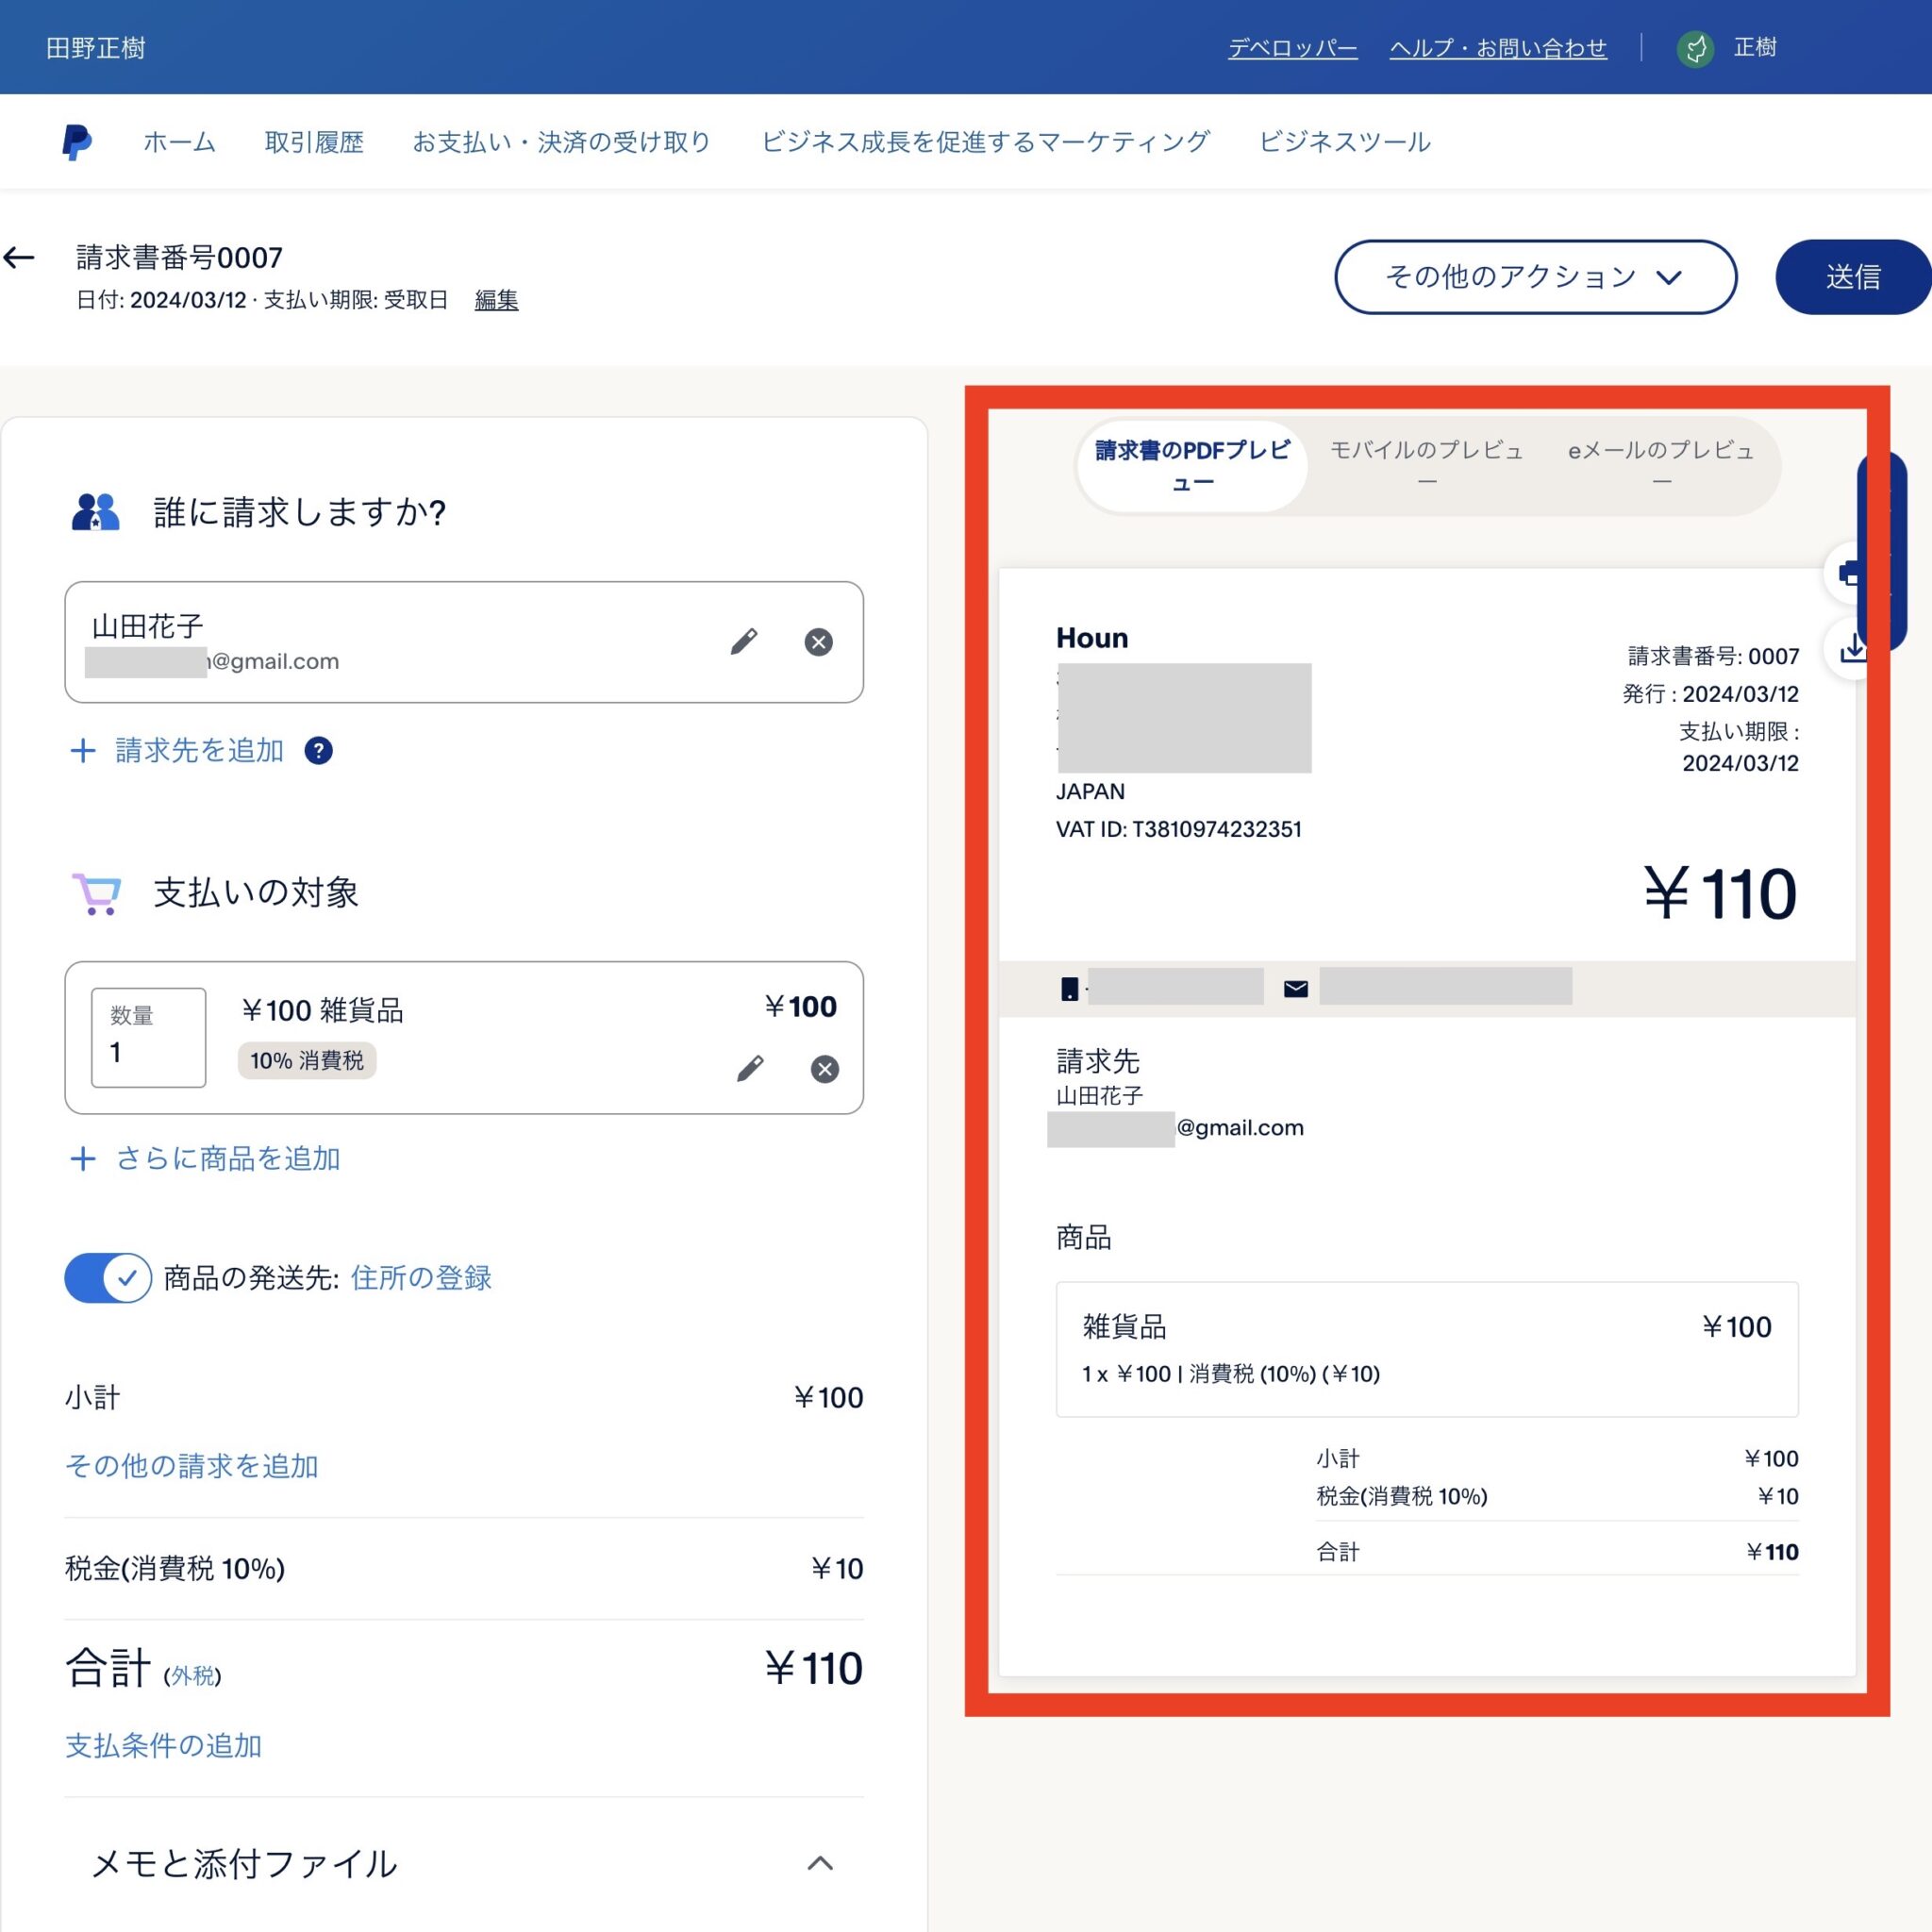Click the 正樹 account avatar icon
This screenshot has height=1932, width=1932.
click(x=1695, y=46)
